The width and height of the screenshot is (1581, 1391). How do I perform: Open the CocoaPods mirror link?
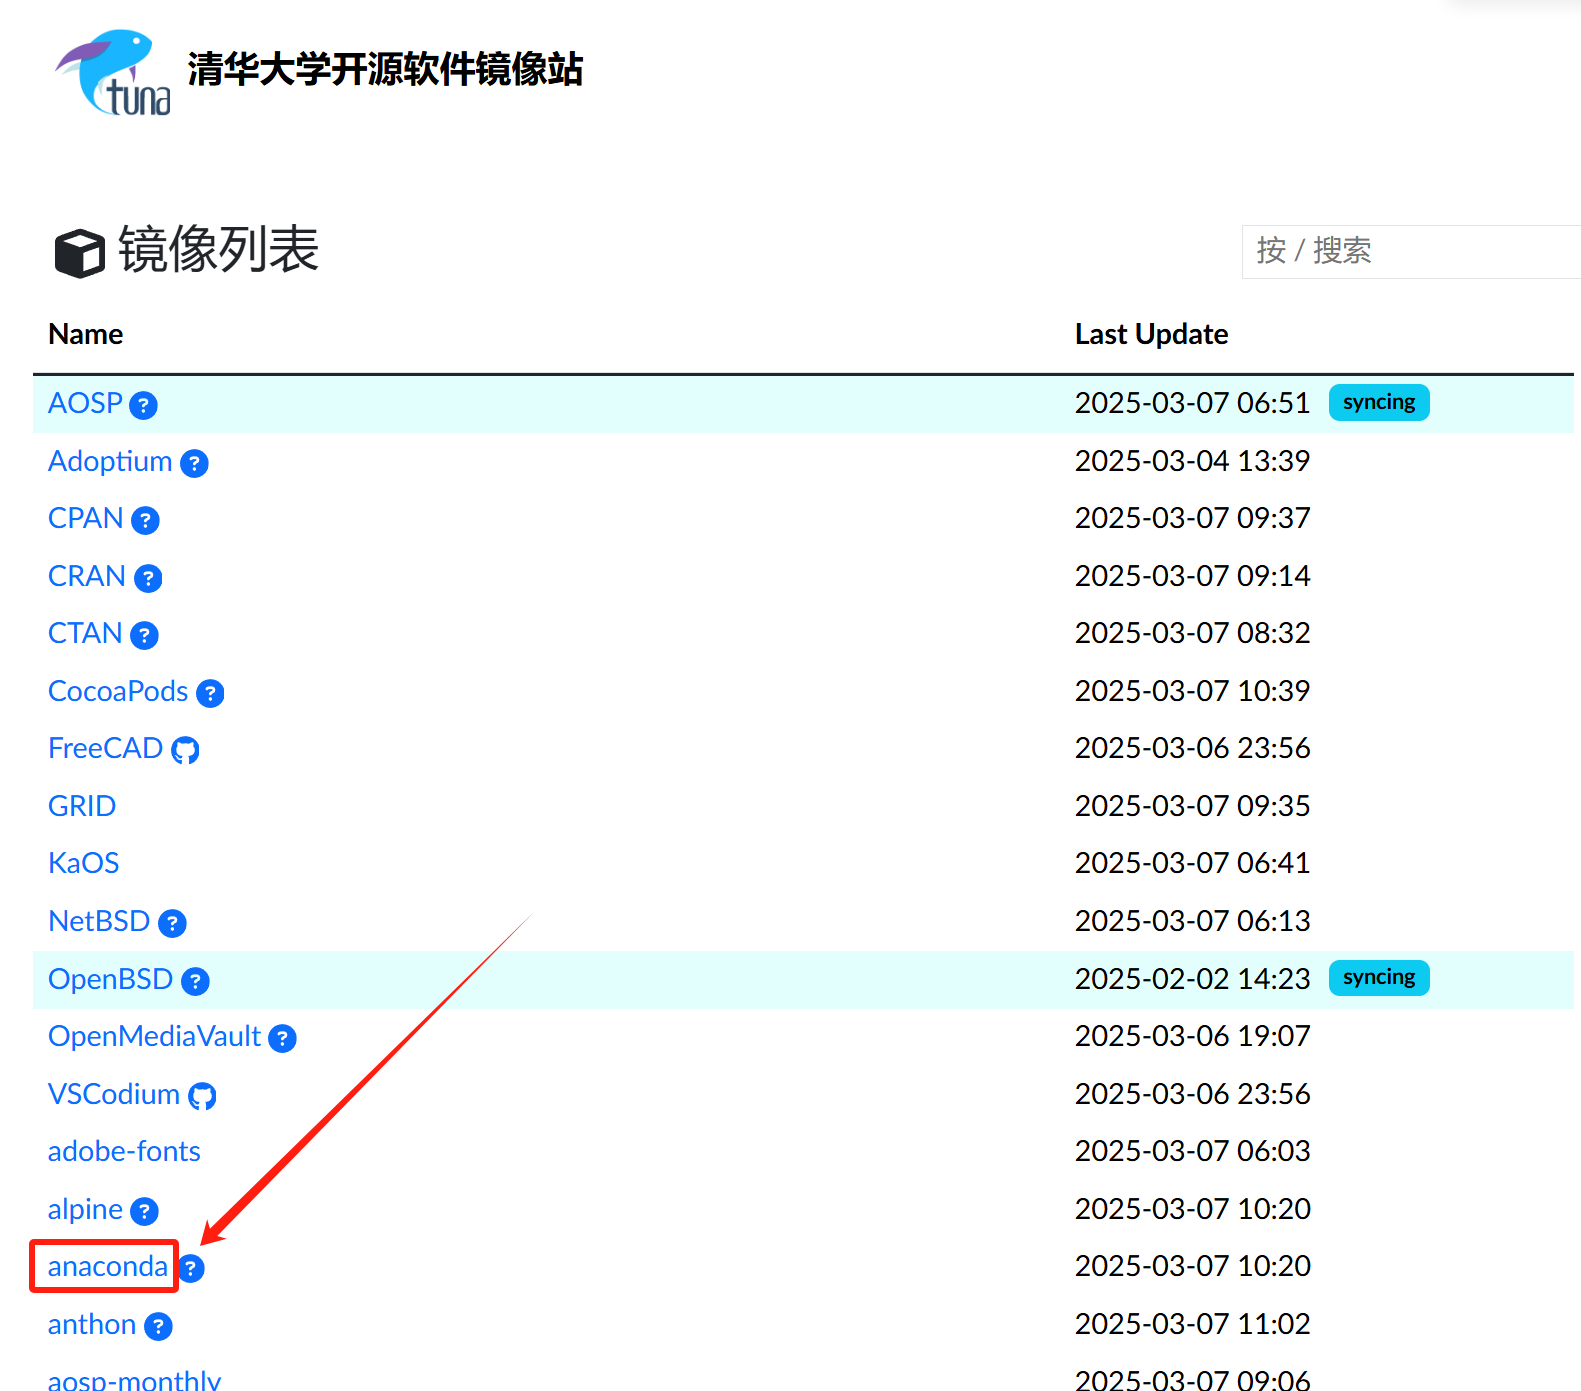pyautogui.click(x=118, y=691)
